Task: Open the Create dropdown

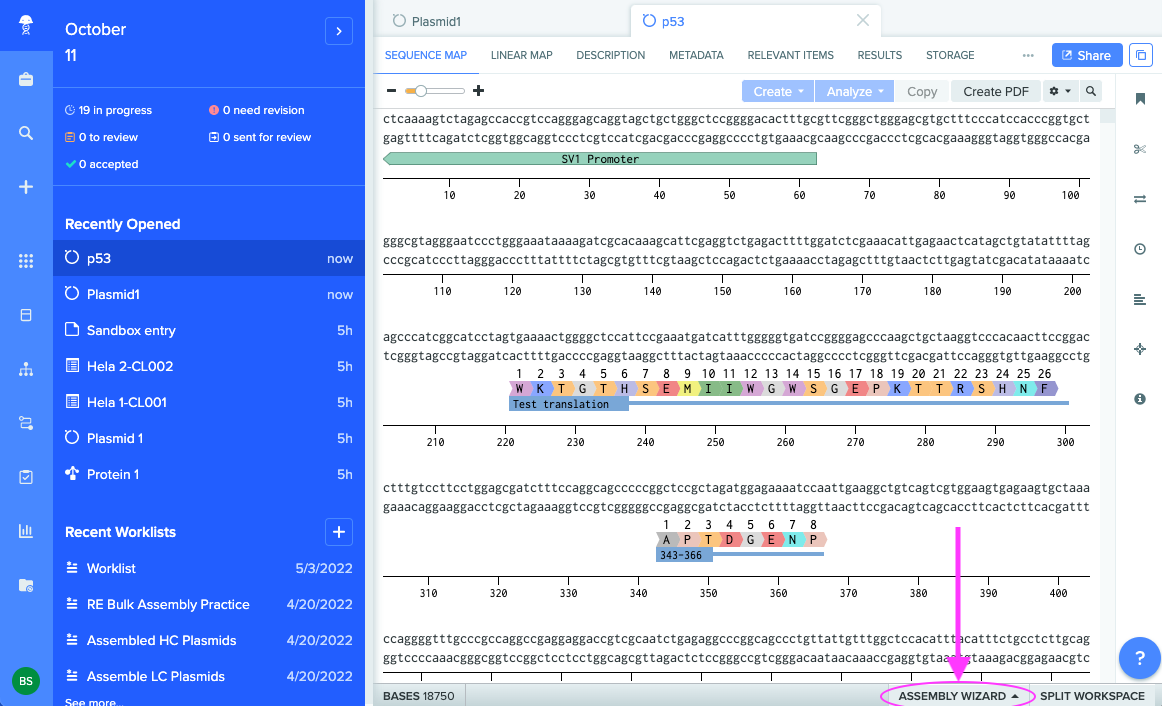Action: point(777,91)
